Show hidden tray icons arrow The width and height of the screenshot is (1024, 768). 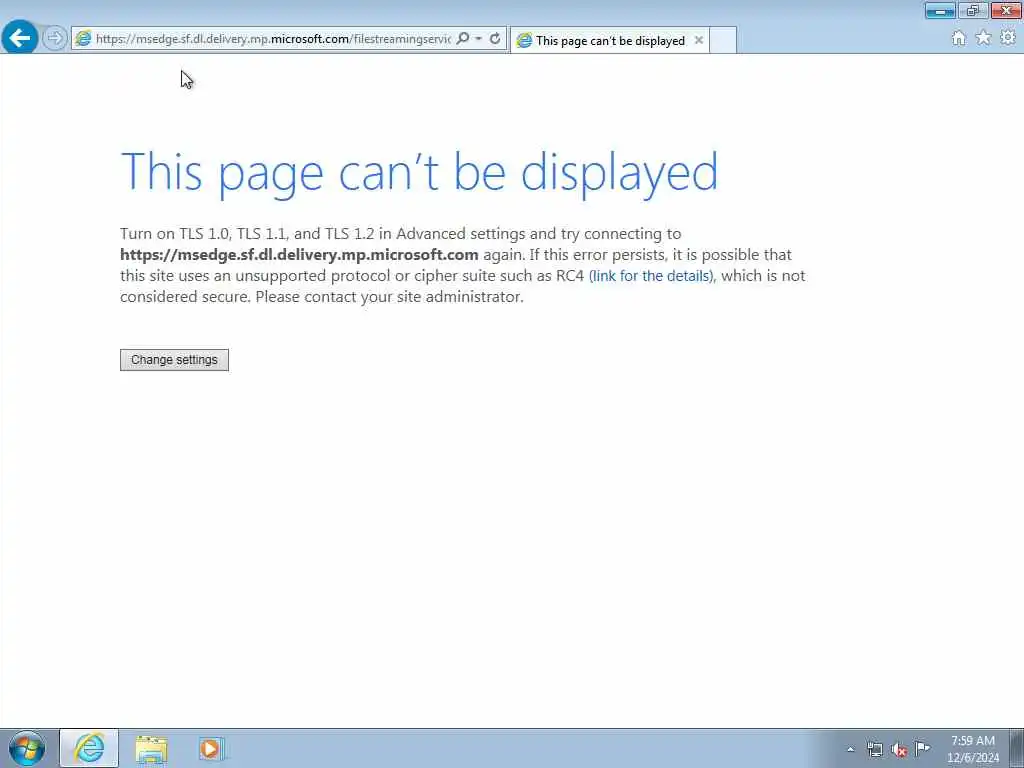(x=850, y=750)
